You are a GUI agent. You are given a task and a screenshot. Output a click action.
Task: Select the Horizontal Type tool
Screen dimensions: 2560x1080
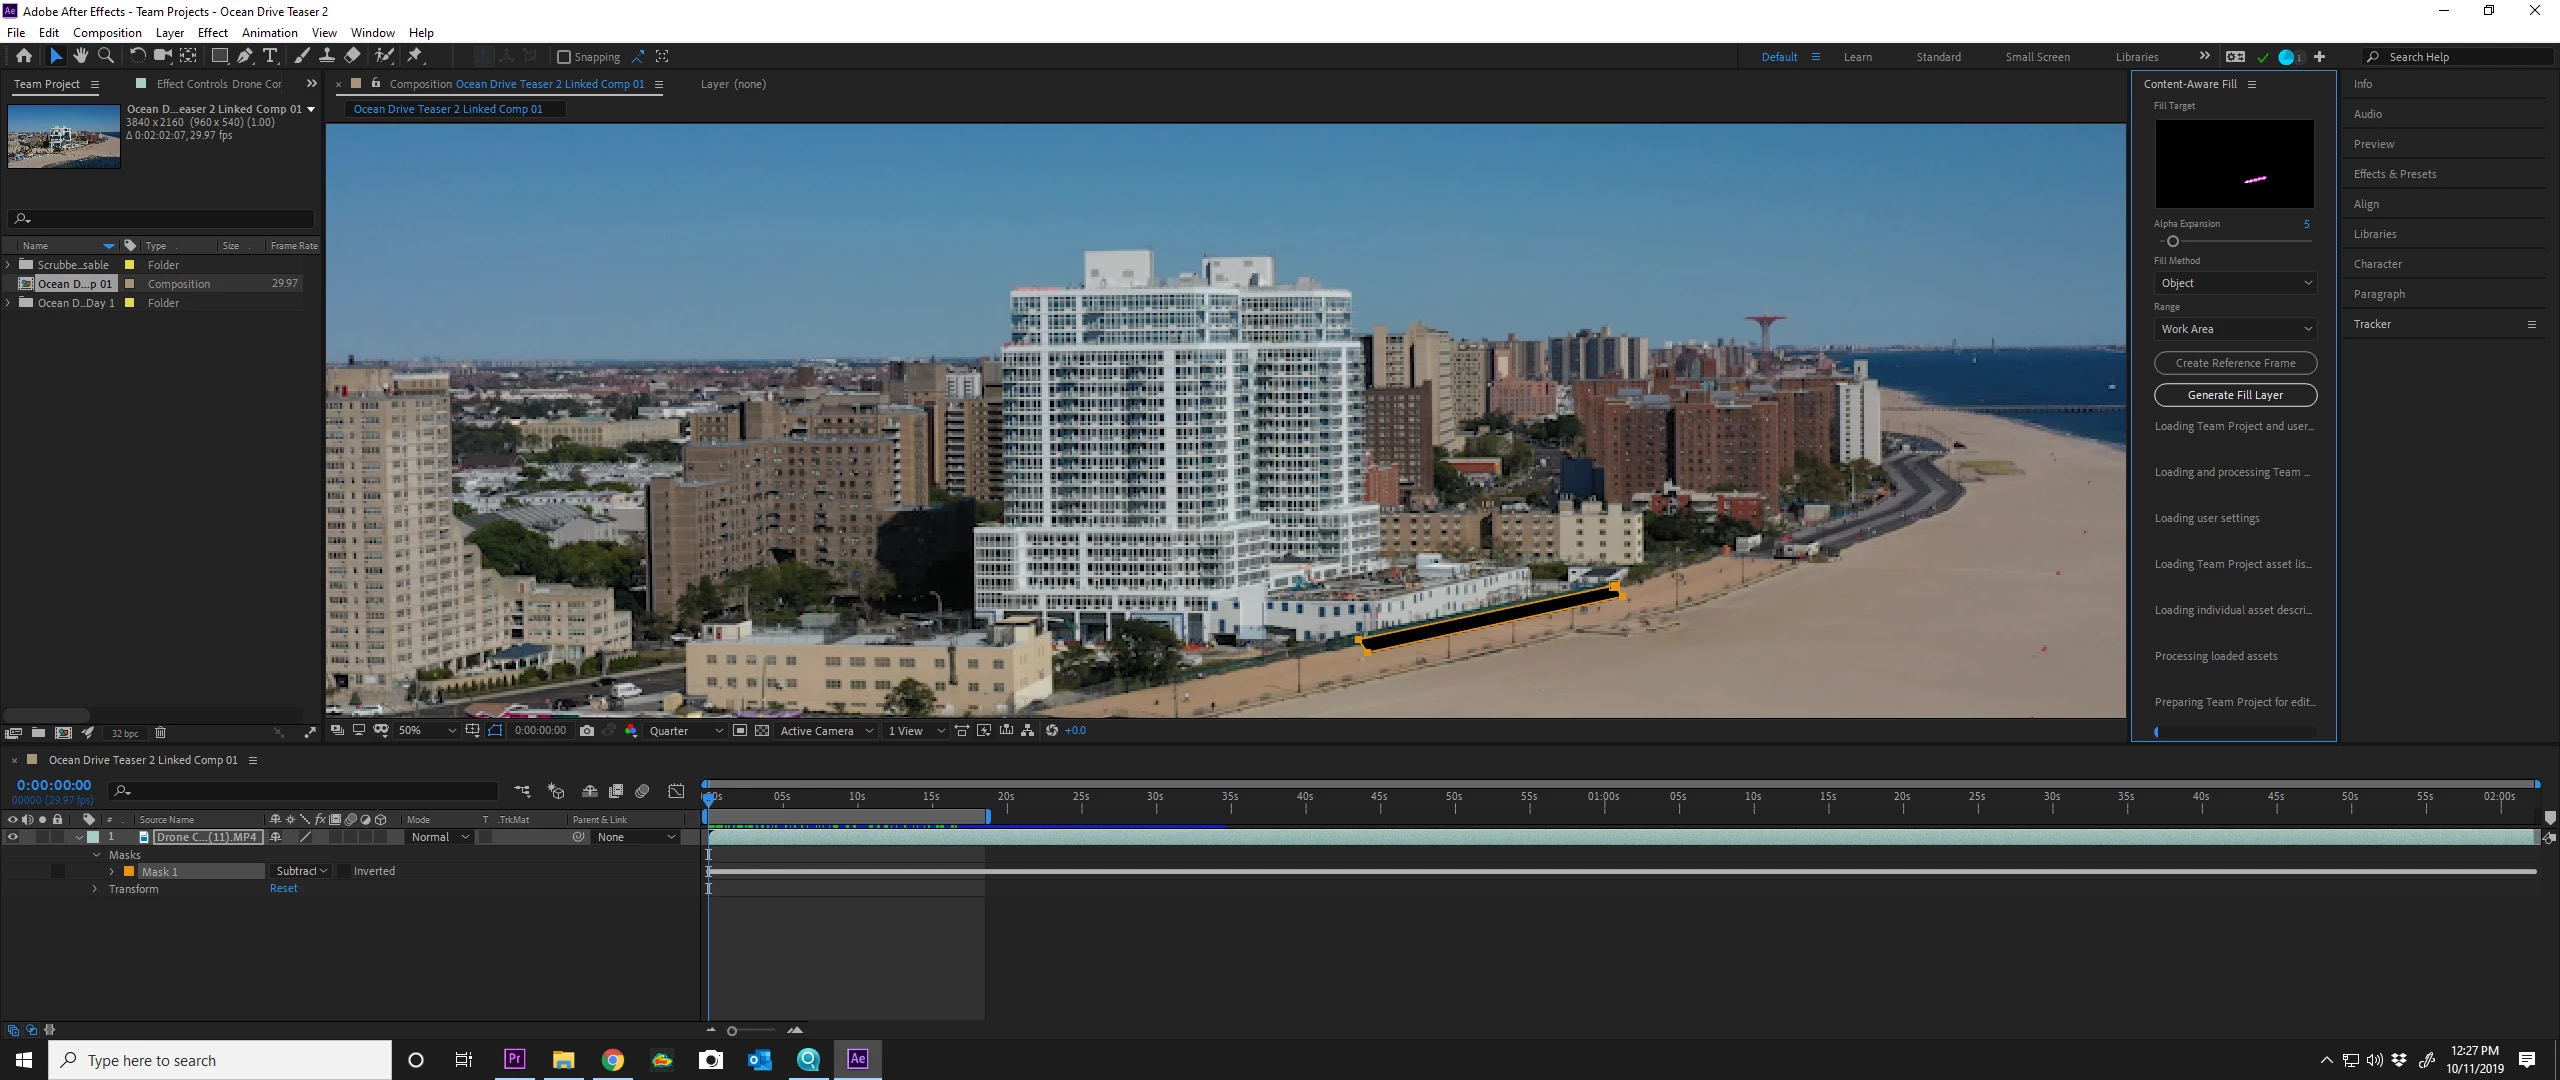pyautogui.click(x=270, y=56)
